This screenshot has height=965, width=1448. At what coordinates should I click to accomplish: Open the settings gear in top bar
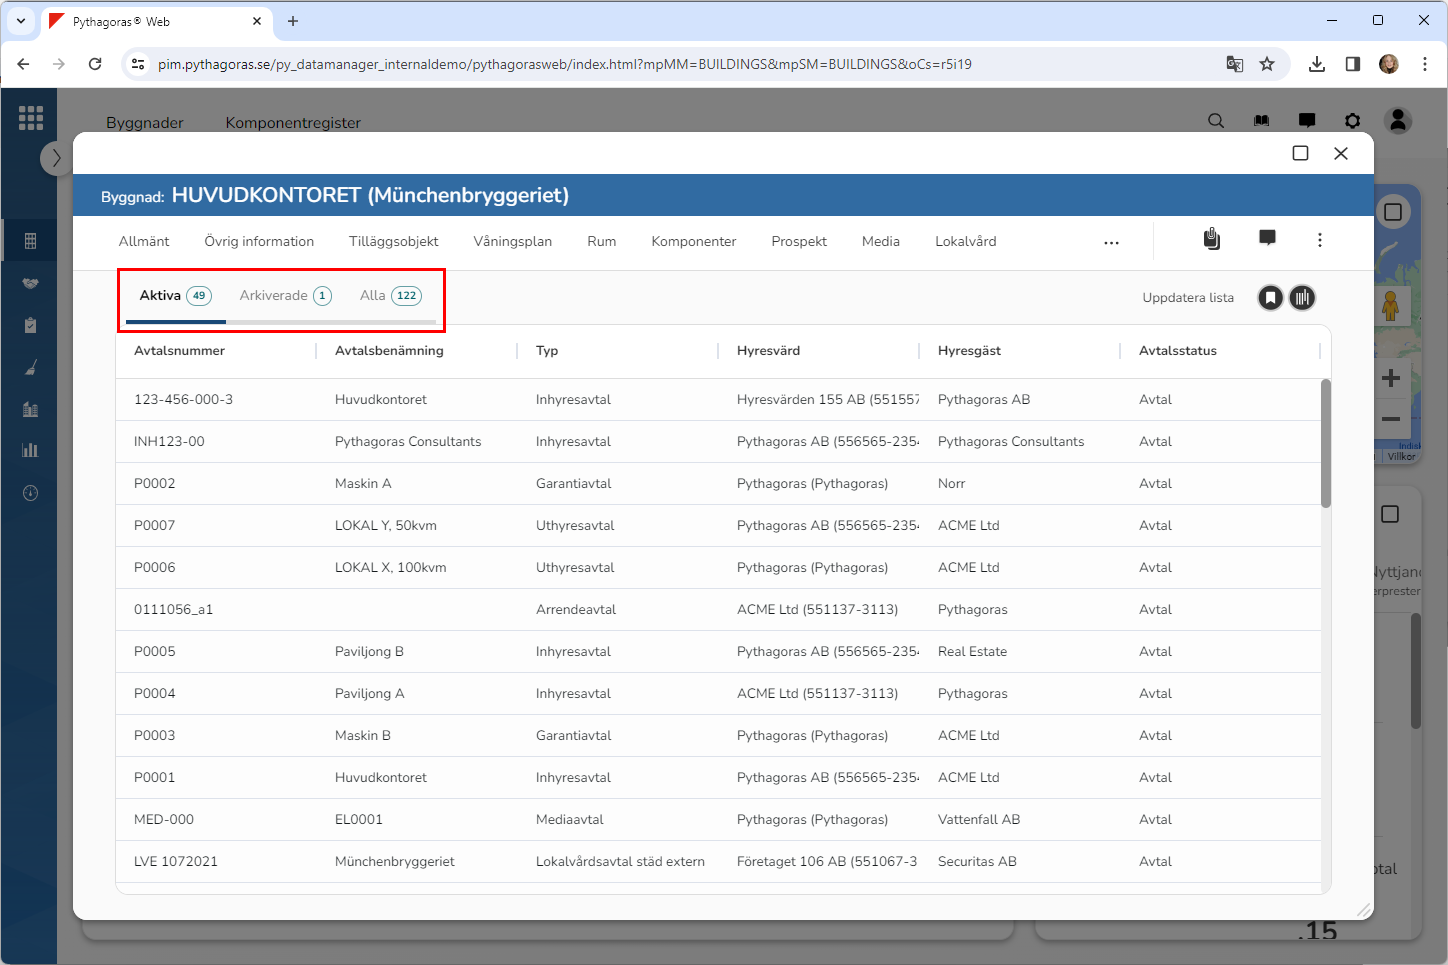(x=1352, y=121)
